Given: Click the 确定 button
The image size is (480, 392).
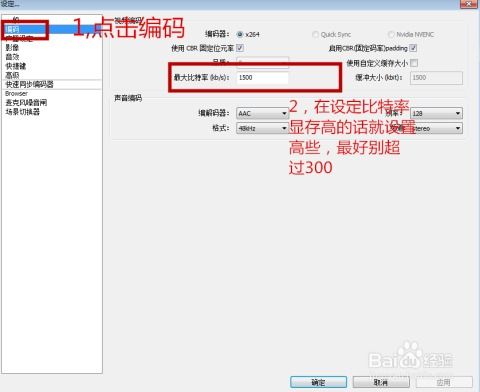Looking at the screenshot, I should point(318,382).
